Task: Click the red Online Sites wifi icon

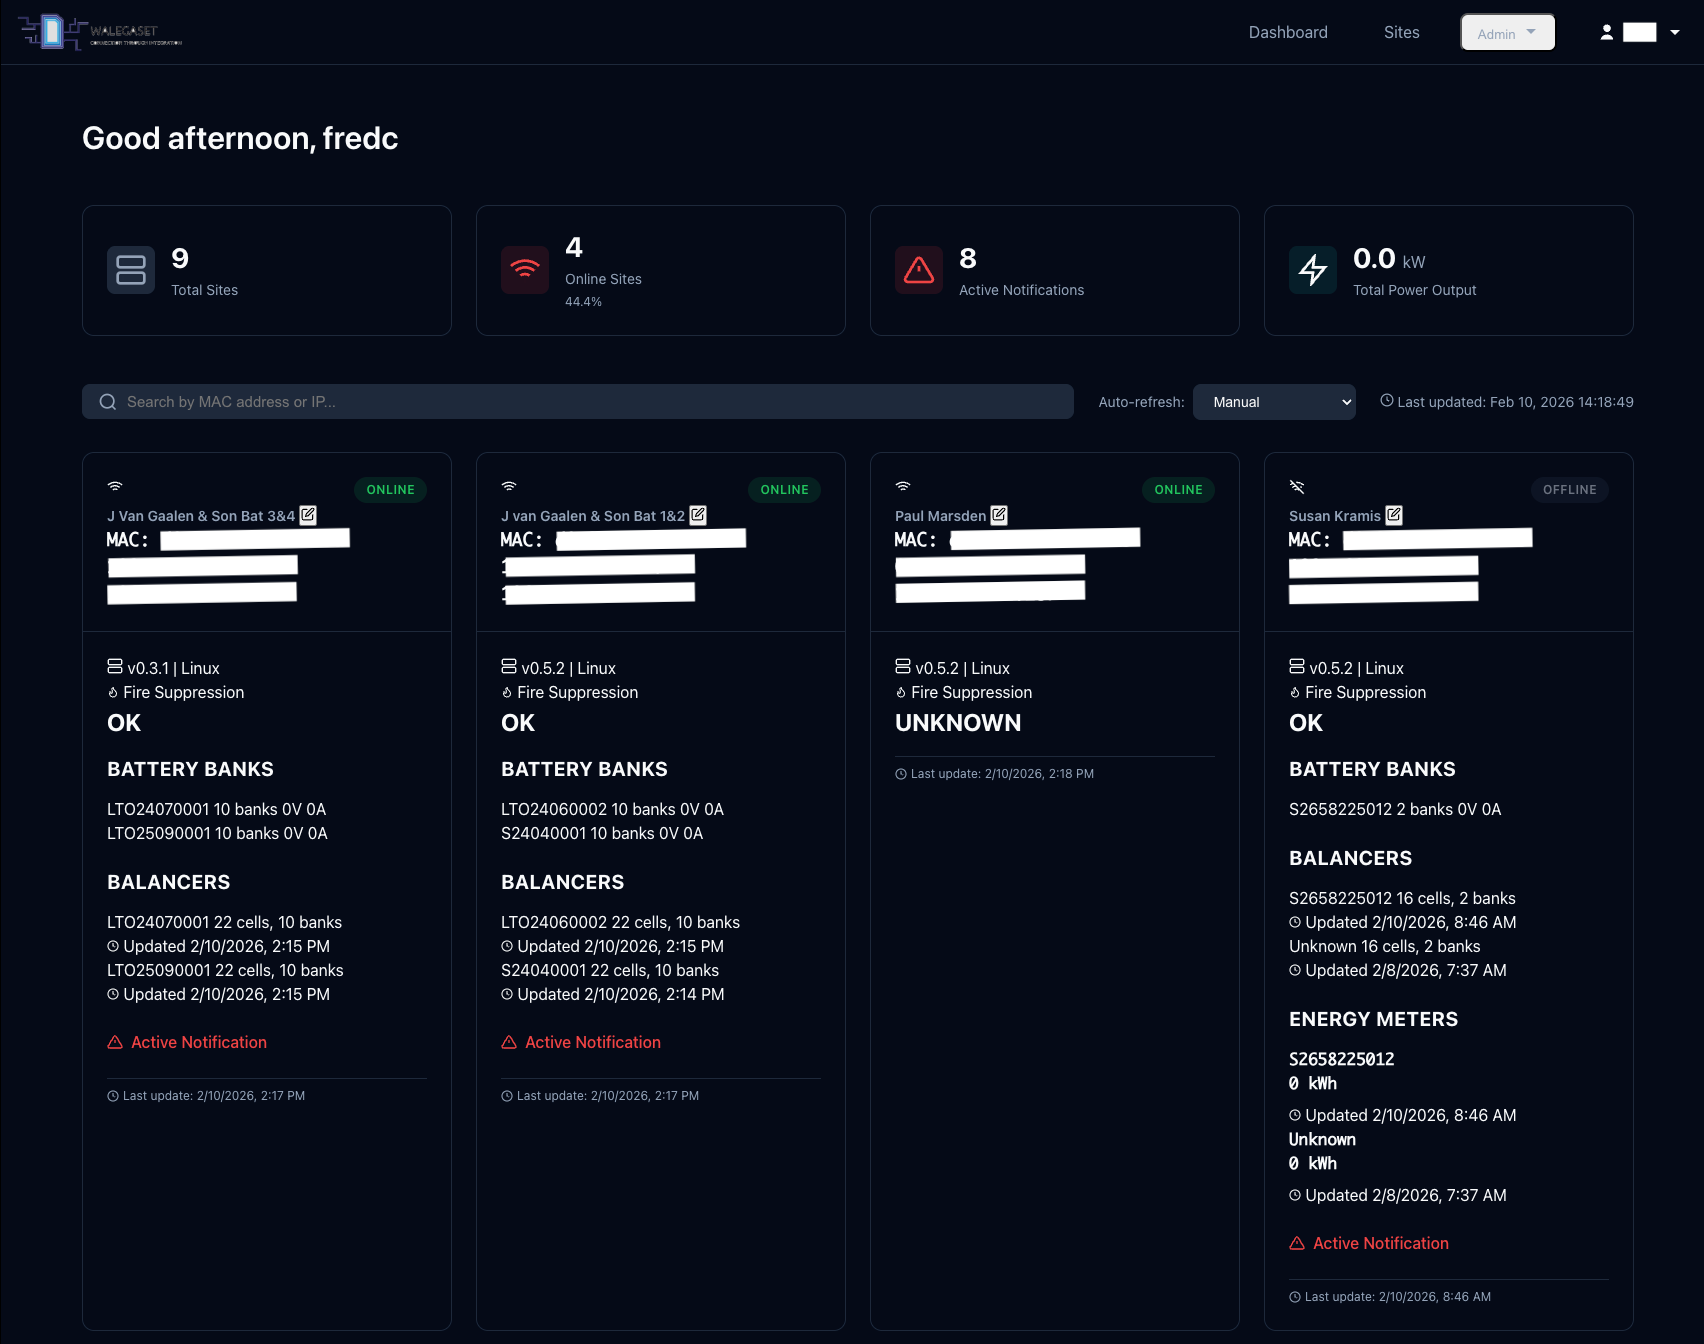Action: (x=525, y=270)
